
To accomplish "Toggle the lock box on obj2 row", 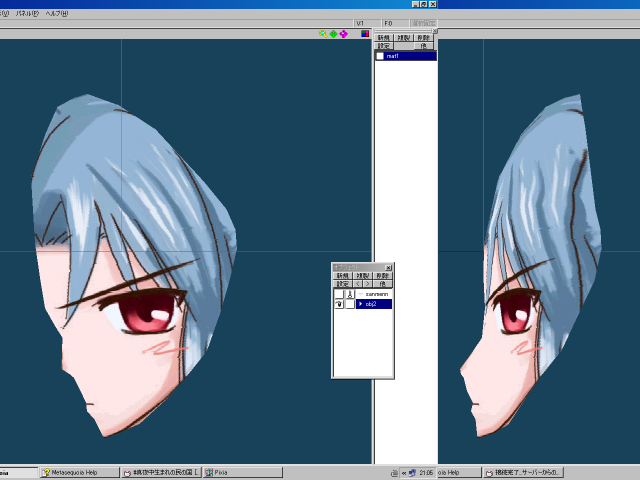I will 350,304.
